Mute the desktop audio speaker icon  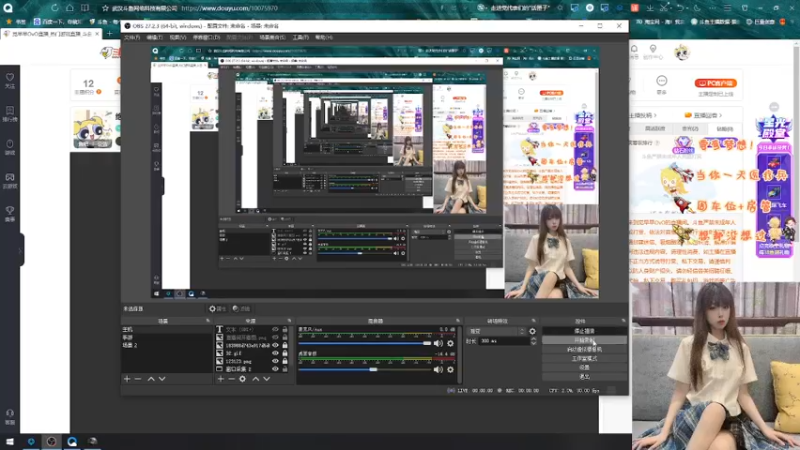tap(438, 369)
